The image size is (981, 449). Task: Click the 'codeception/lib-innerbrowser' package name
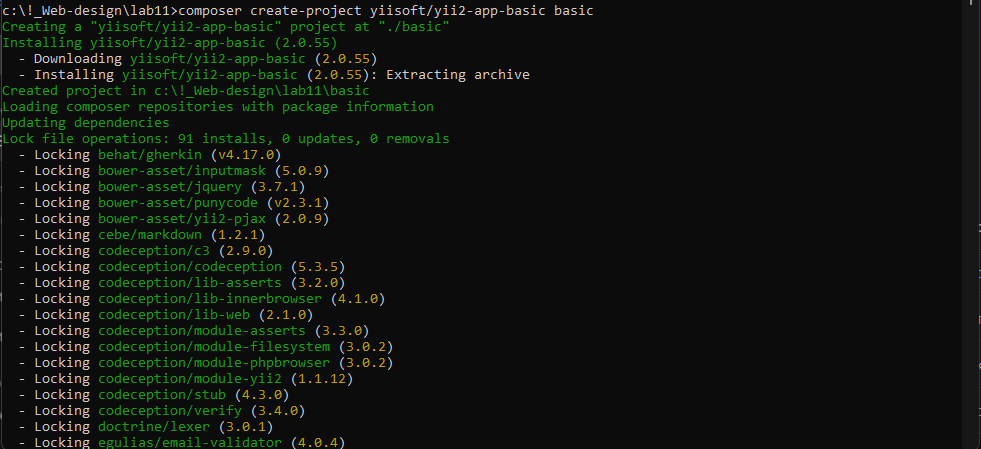click(x=210, y=299)
